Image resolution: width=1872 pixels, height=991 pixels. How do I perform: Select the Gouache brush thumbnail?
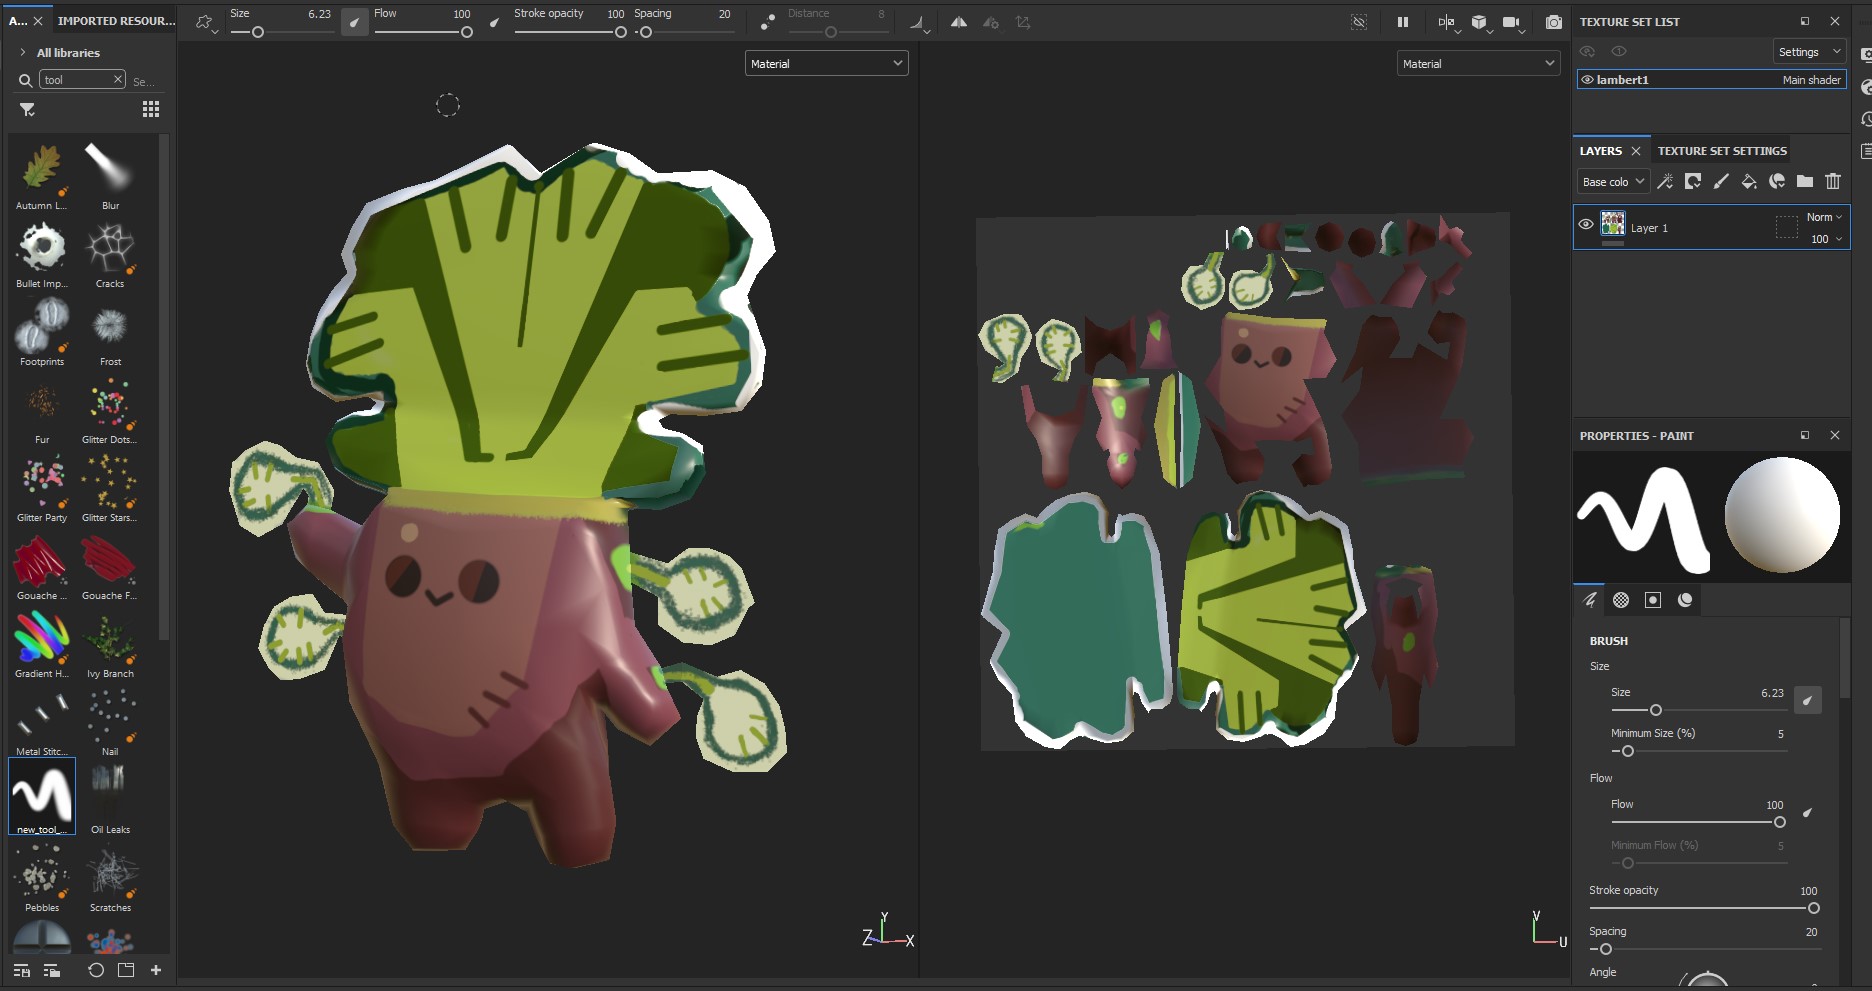pyautogui.click(x=41, y=562)
